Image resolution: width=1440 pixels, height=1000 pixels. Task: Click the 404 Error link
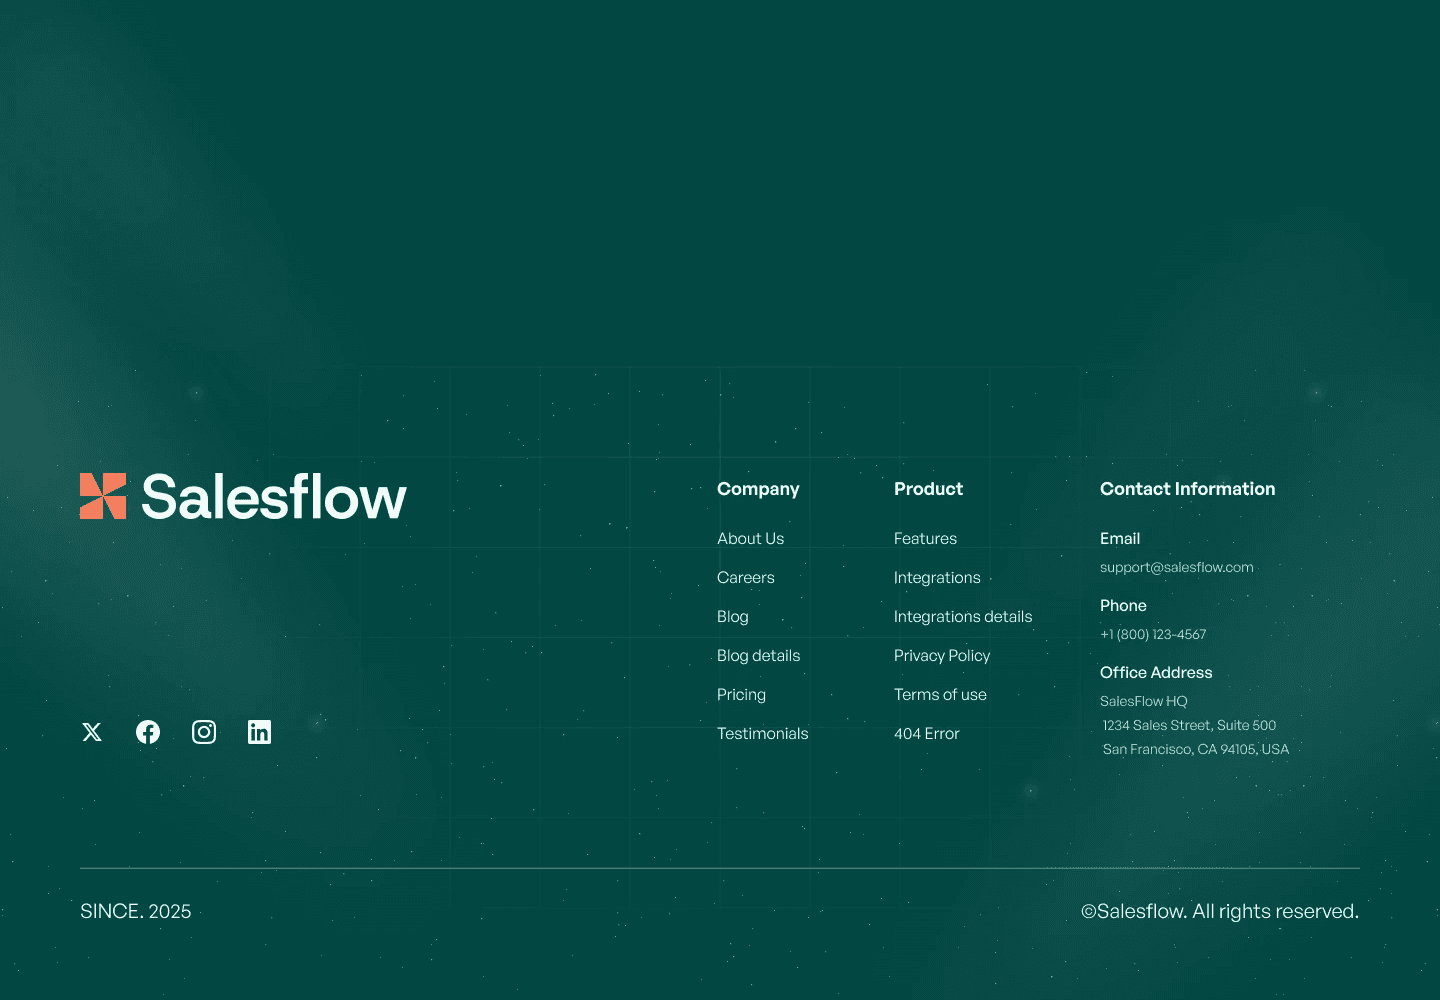click(926, 733)
